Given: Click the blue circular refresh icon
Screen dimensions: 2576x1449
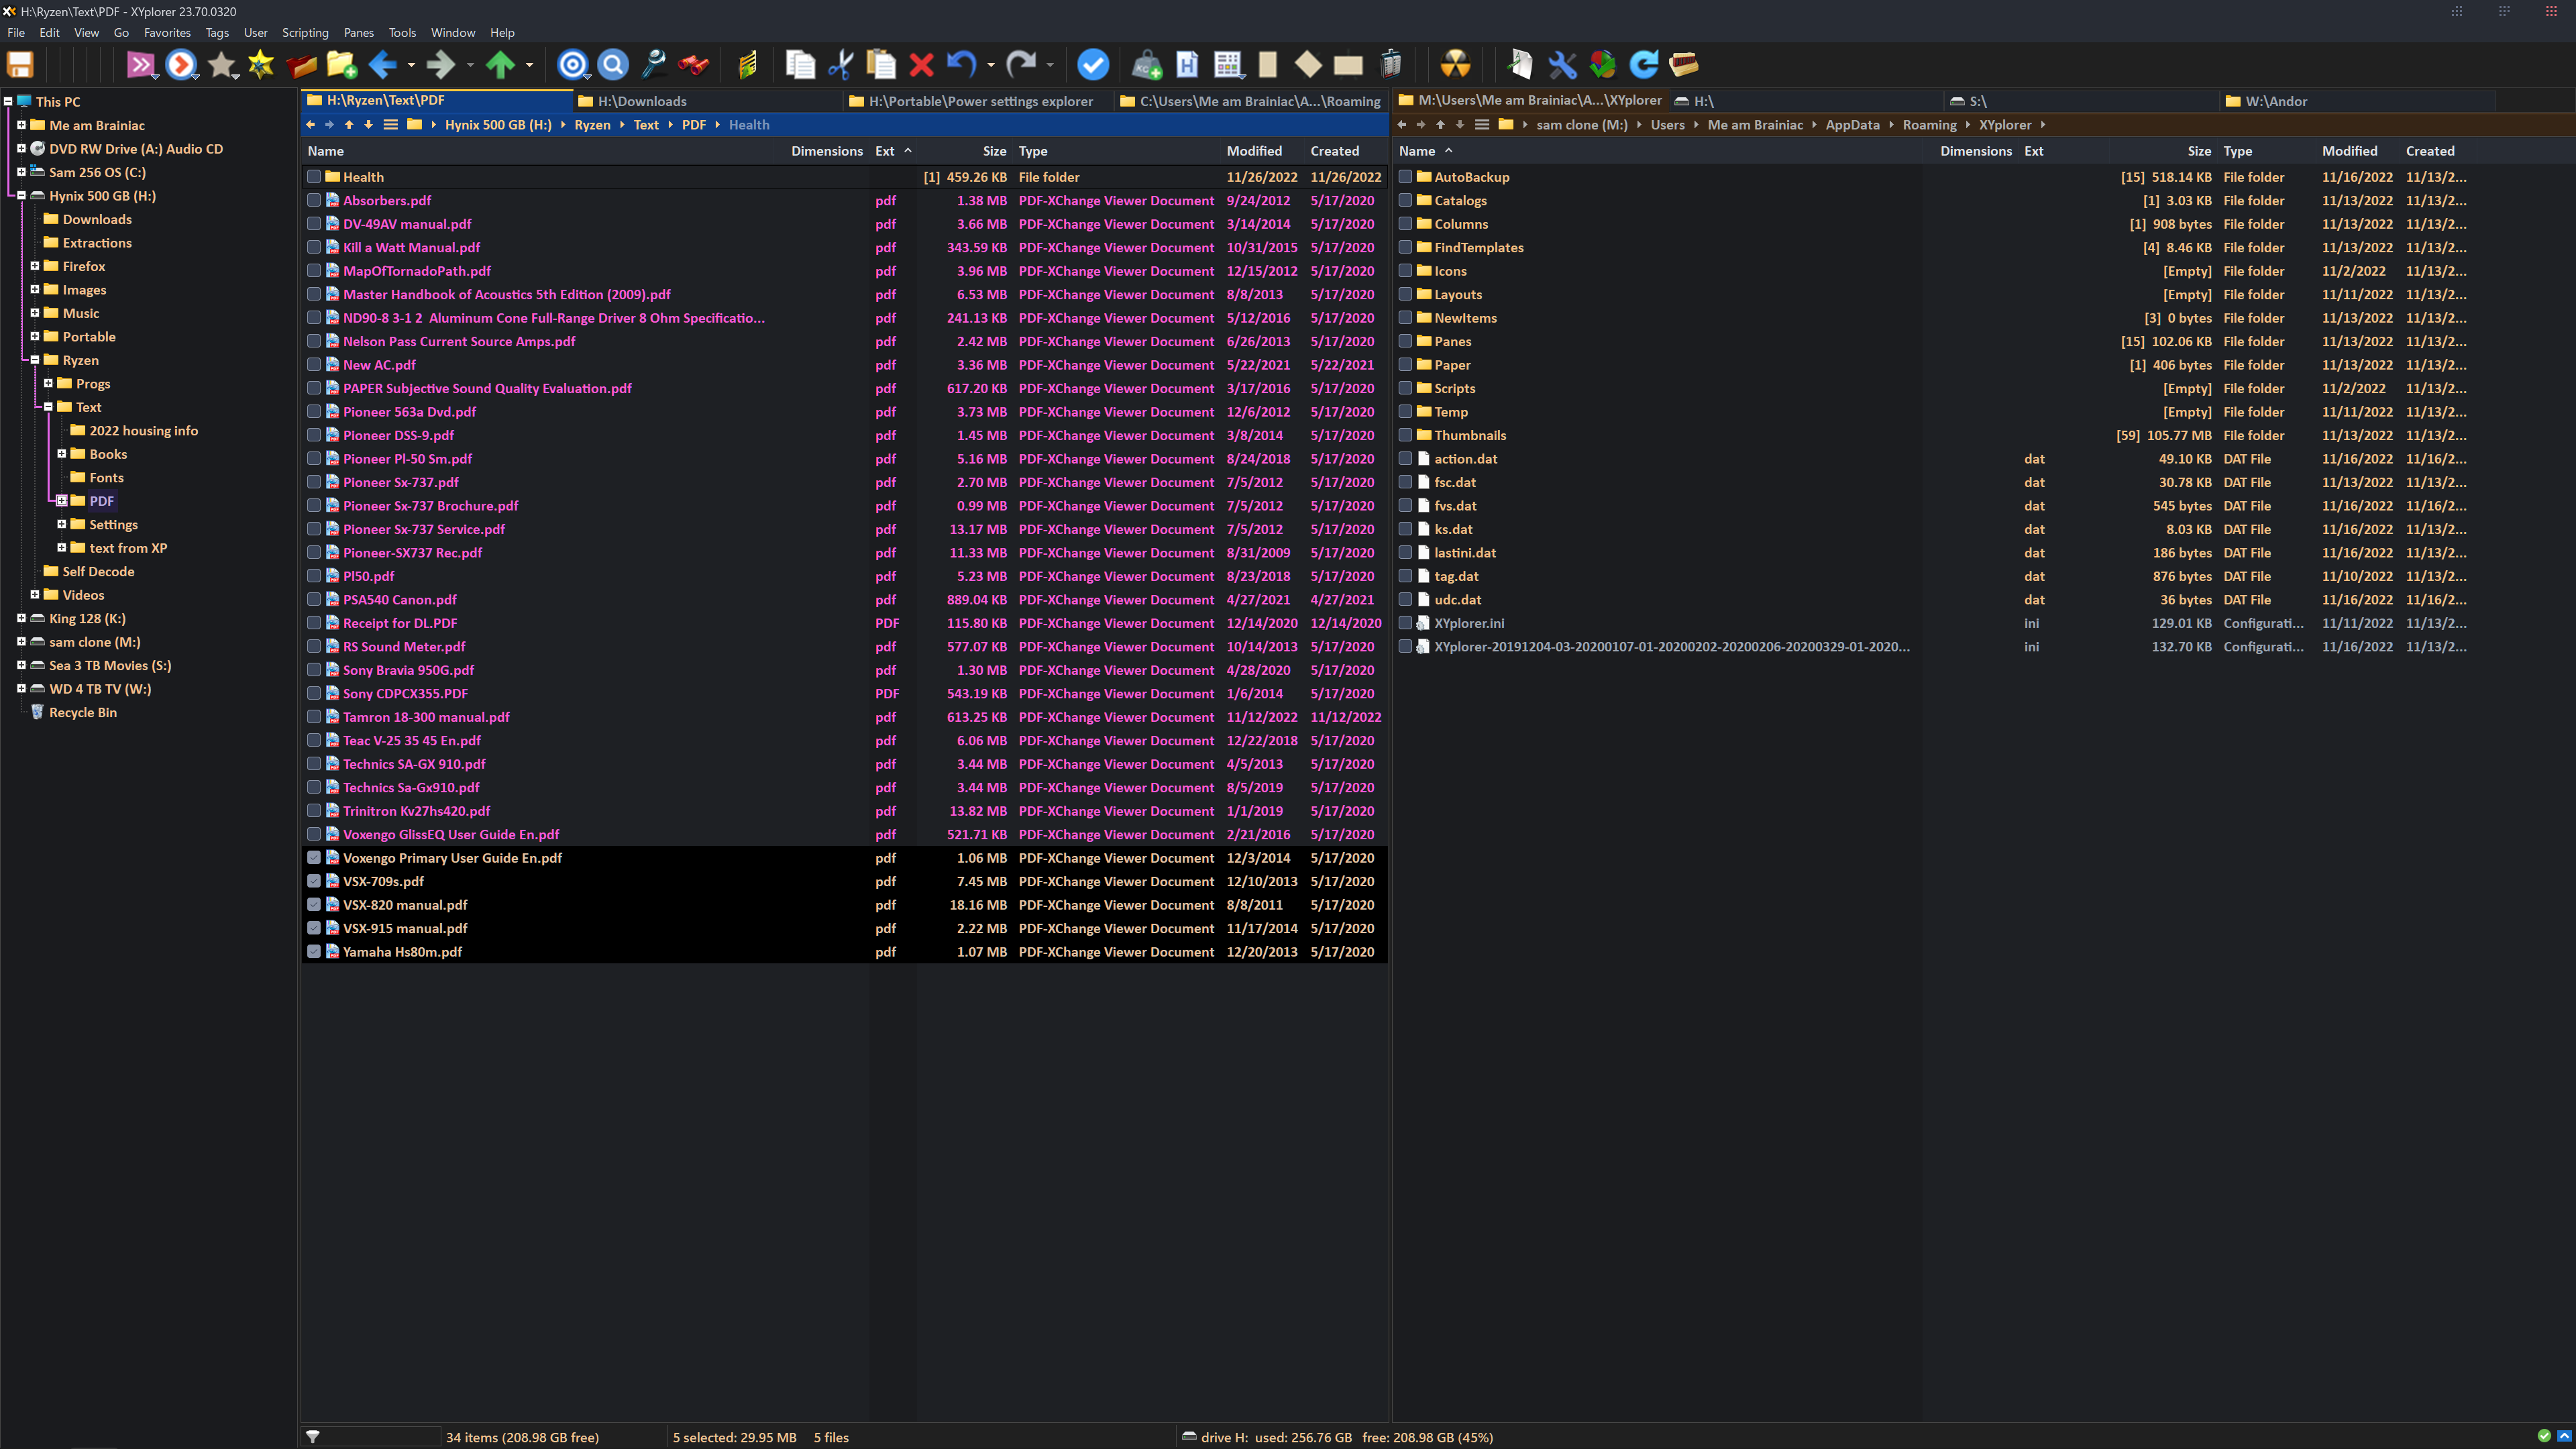Looking at the screenshot, I should pyautogui.click(x=1643, y=65).
